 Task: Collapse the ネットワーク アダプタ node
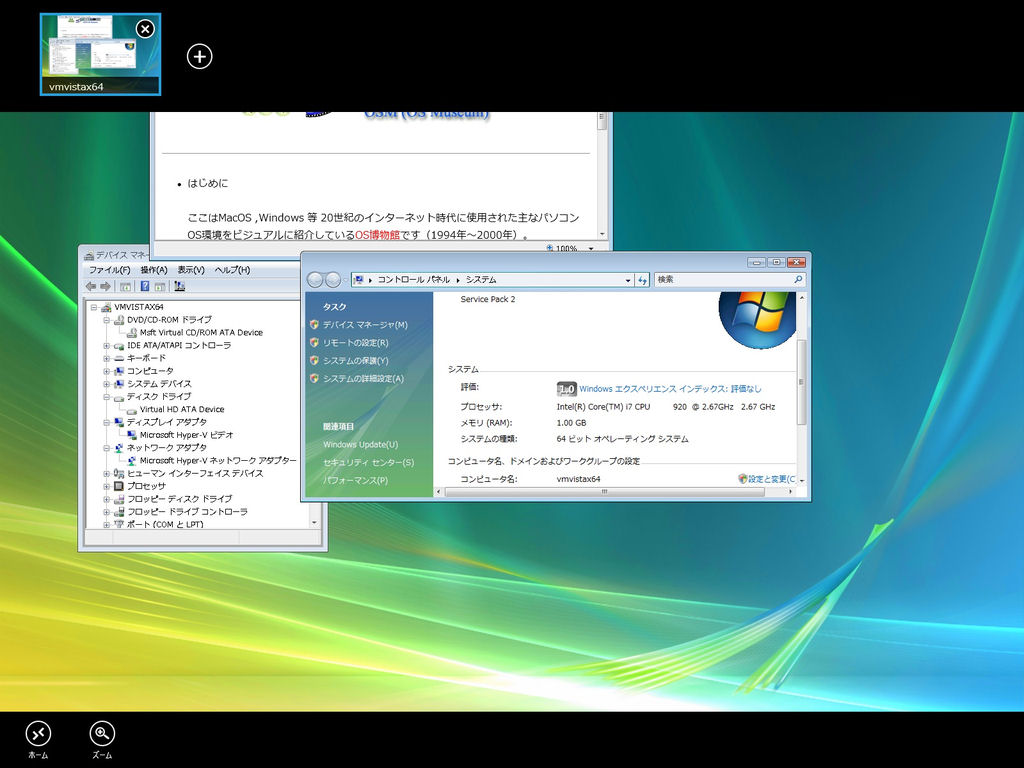(x=106, y=448)
